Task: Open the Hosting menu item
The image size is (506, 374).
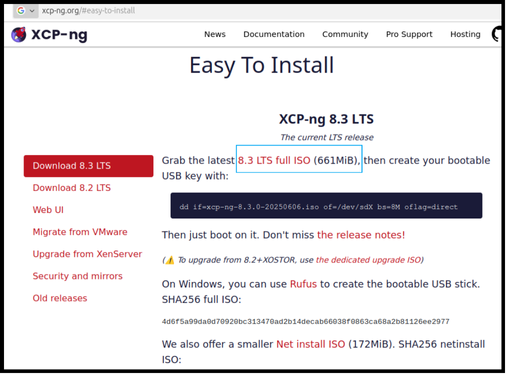Action: tap(465, 34)
